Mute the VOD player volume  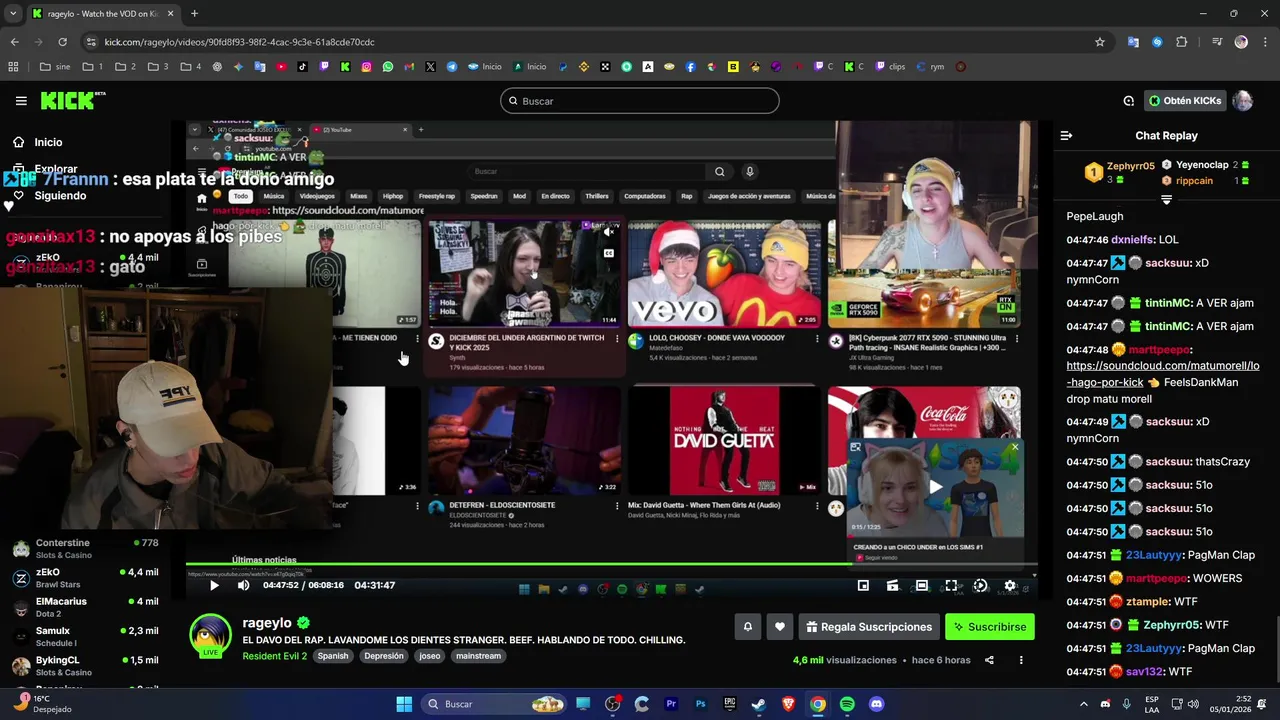243,586
